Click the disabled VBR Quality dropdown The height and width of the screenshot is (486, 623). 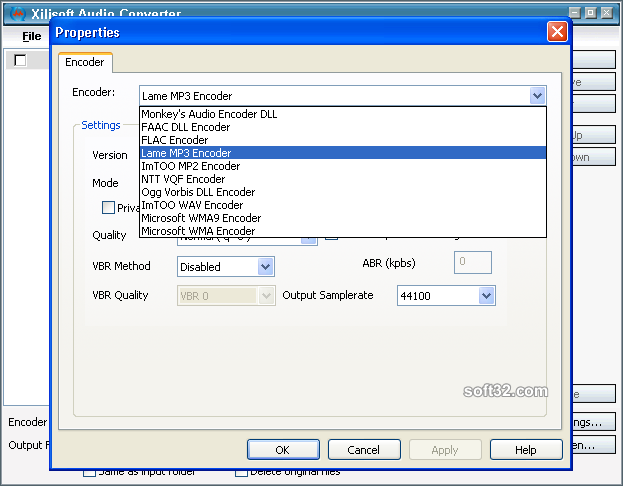(x=226, y=296)
